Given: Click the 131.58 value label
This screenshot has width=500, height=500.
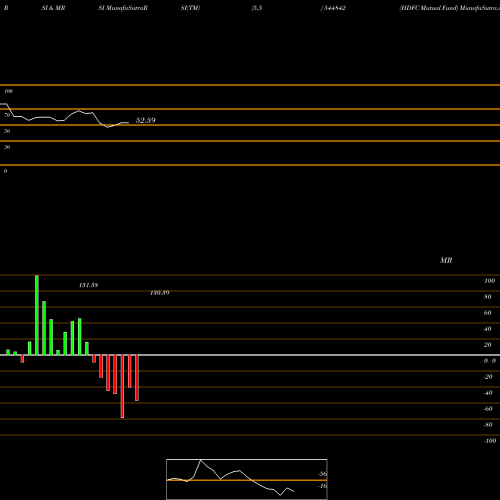Looking at the screenshot, I should coord(88,285).
